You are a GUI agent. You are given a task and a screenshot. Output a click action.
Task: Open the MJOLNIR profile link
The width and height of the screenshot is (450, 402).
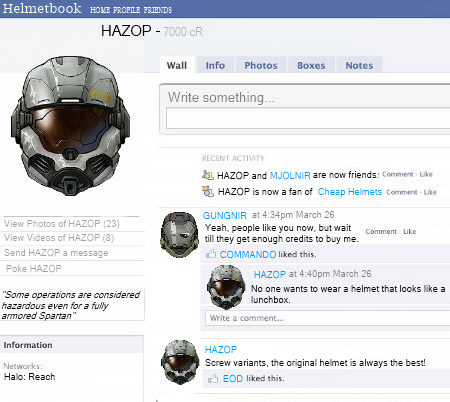[290, 175]
